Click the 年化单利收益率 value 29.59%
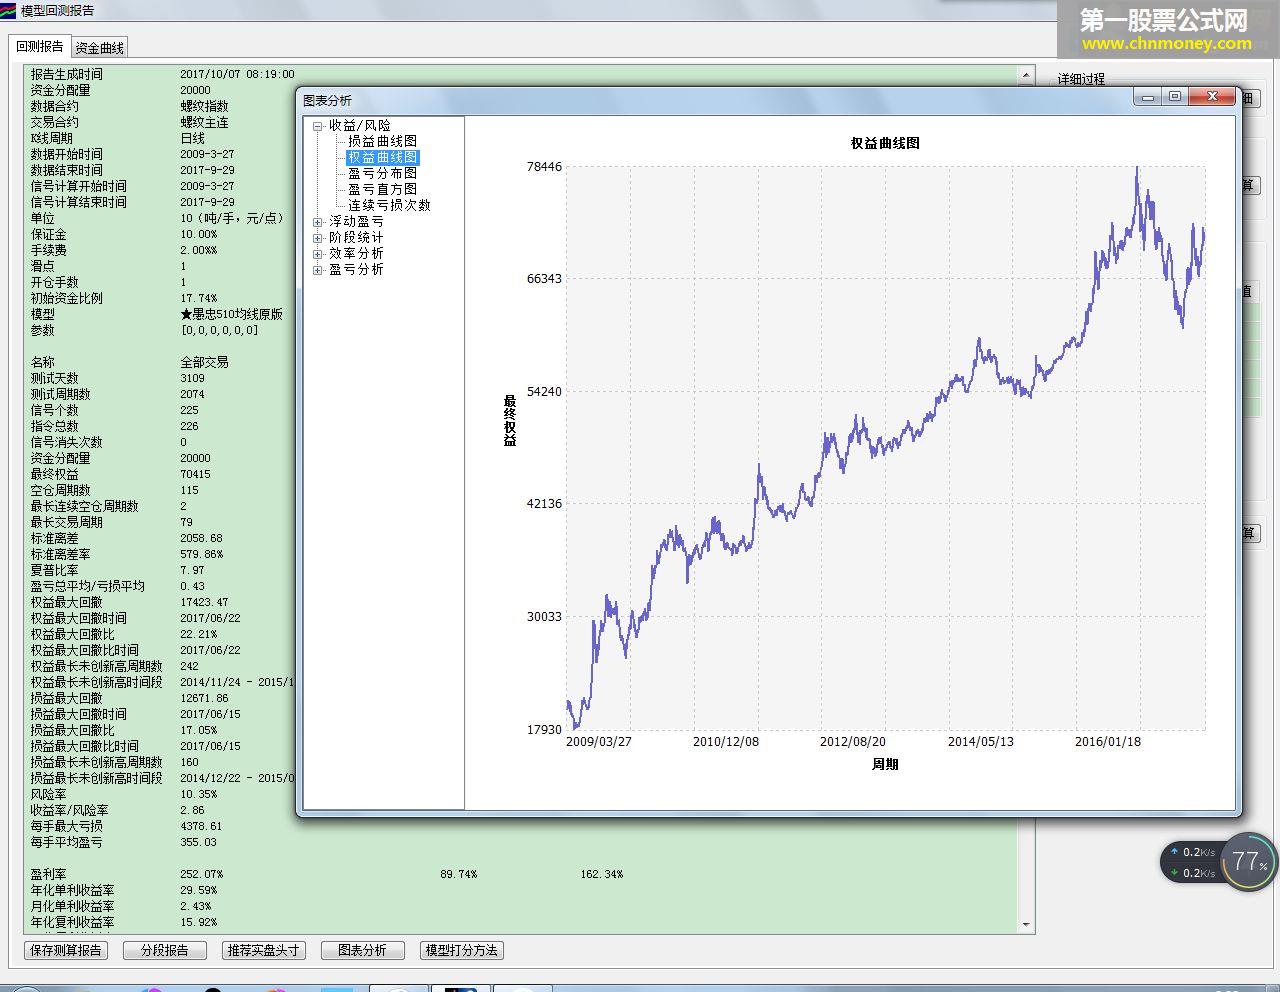Screen dimensions: 1280x992 (x=198, y=890)
